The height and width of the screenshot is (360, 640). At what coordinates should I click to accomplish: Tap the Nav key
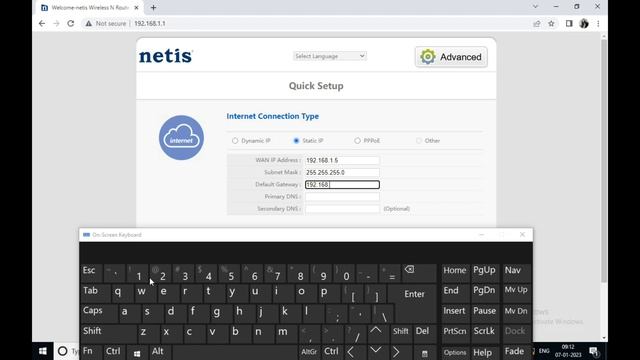point(516,273)
